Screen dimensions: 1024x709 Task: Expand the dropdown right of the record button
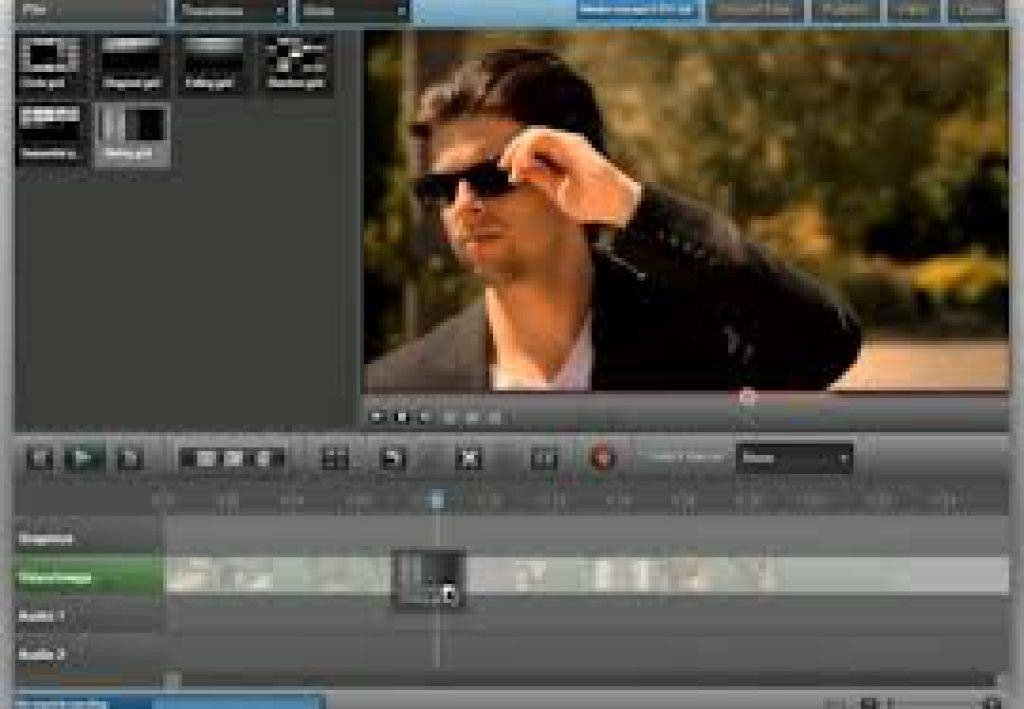click(794, 459)
